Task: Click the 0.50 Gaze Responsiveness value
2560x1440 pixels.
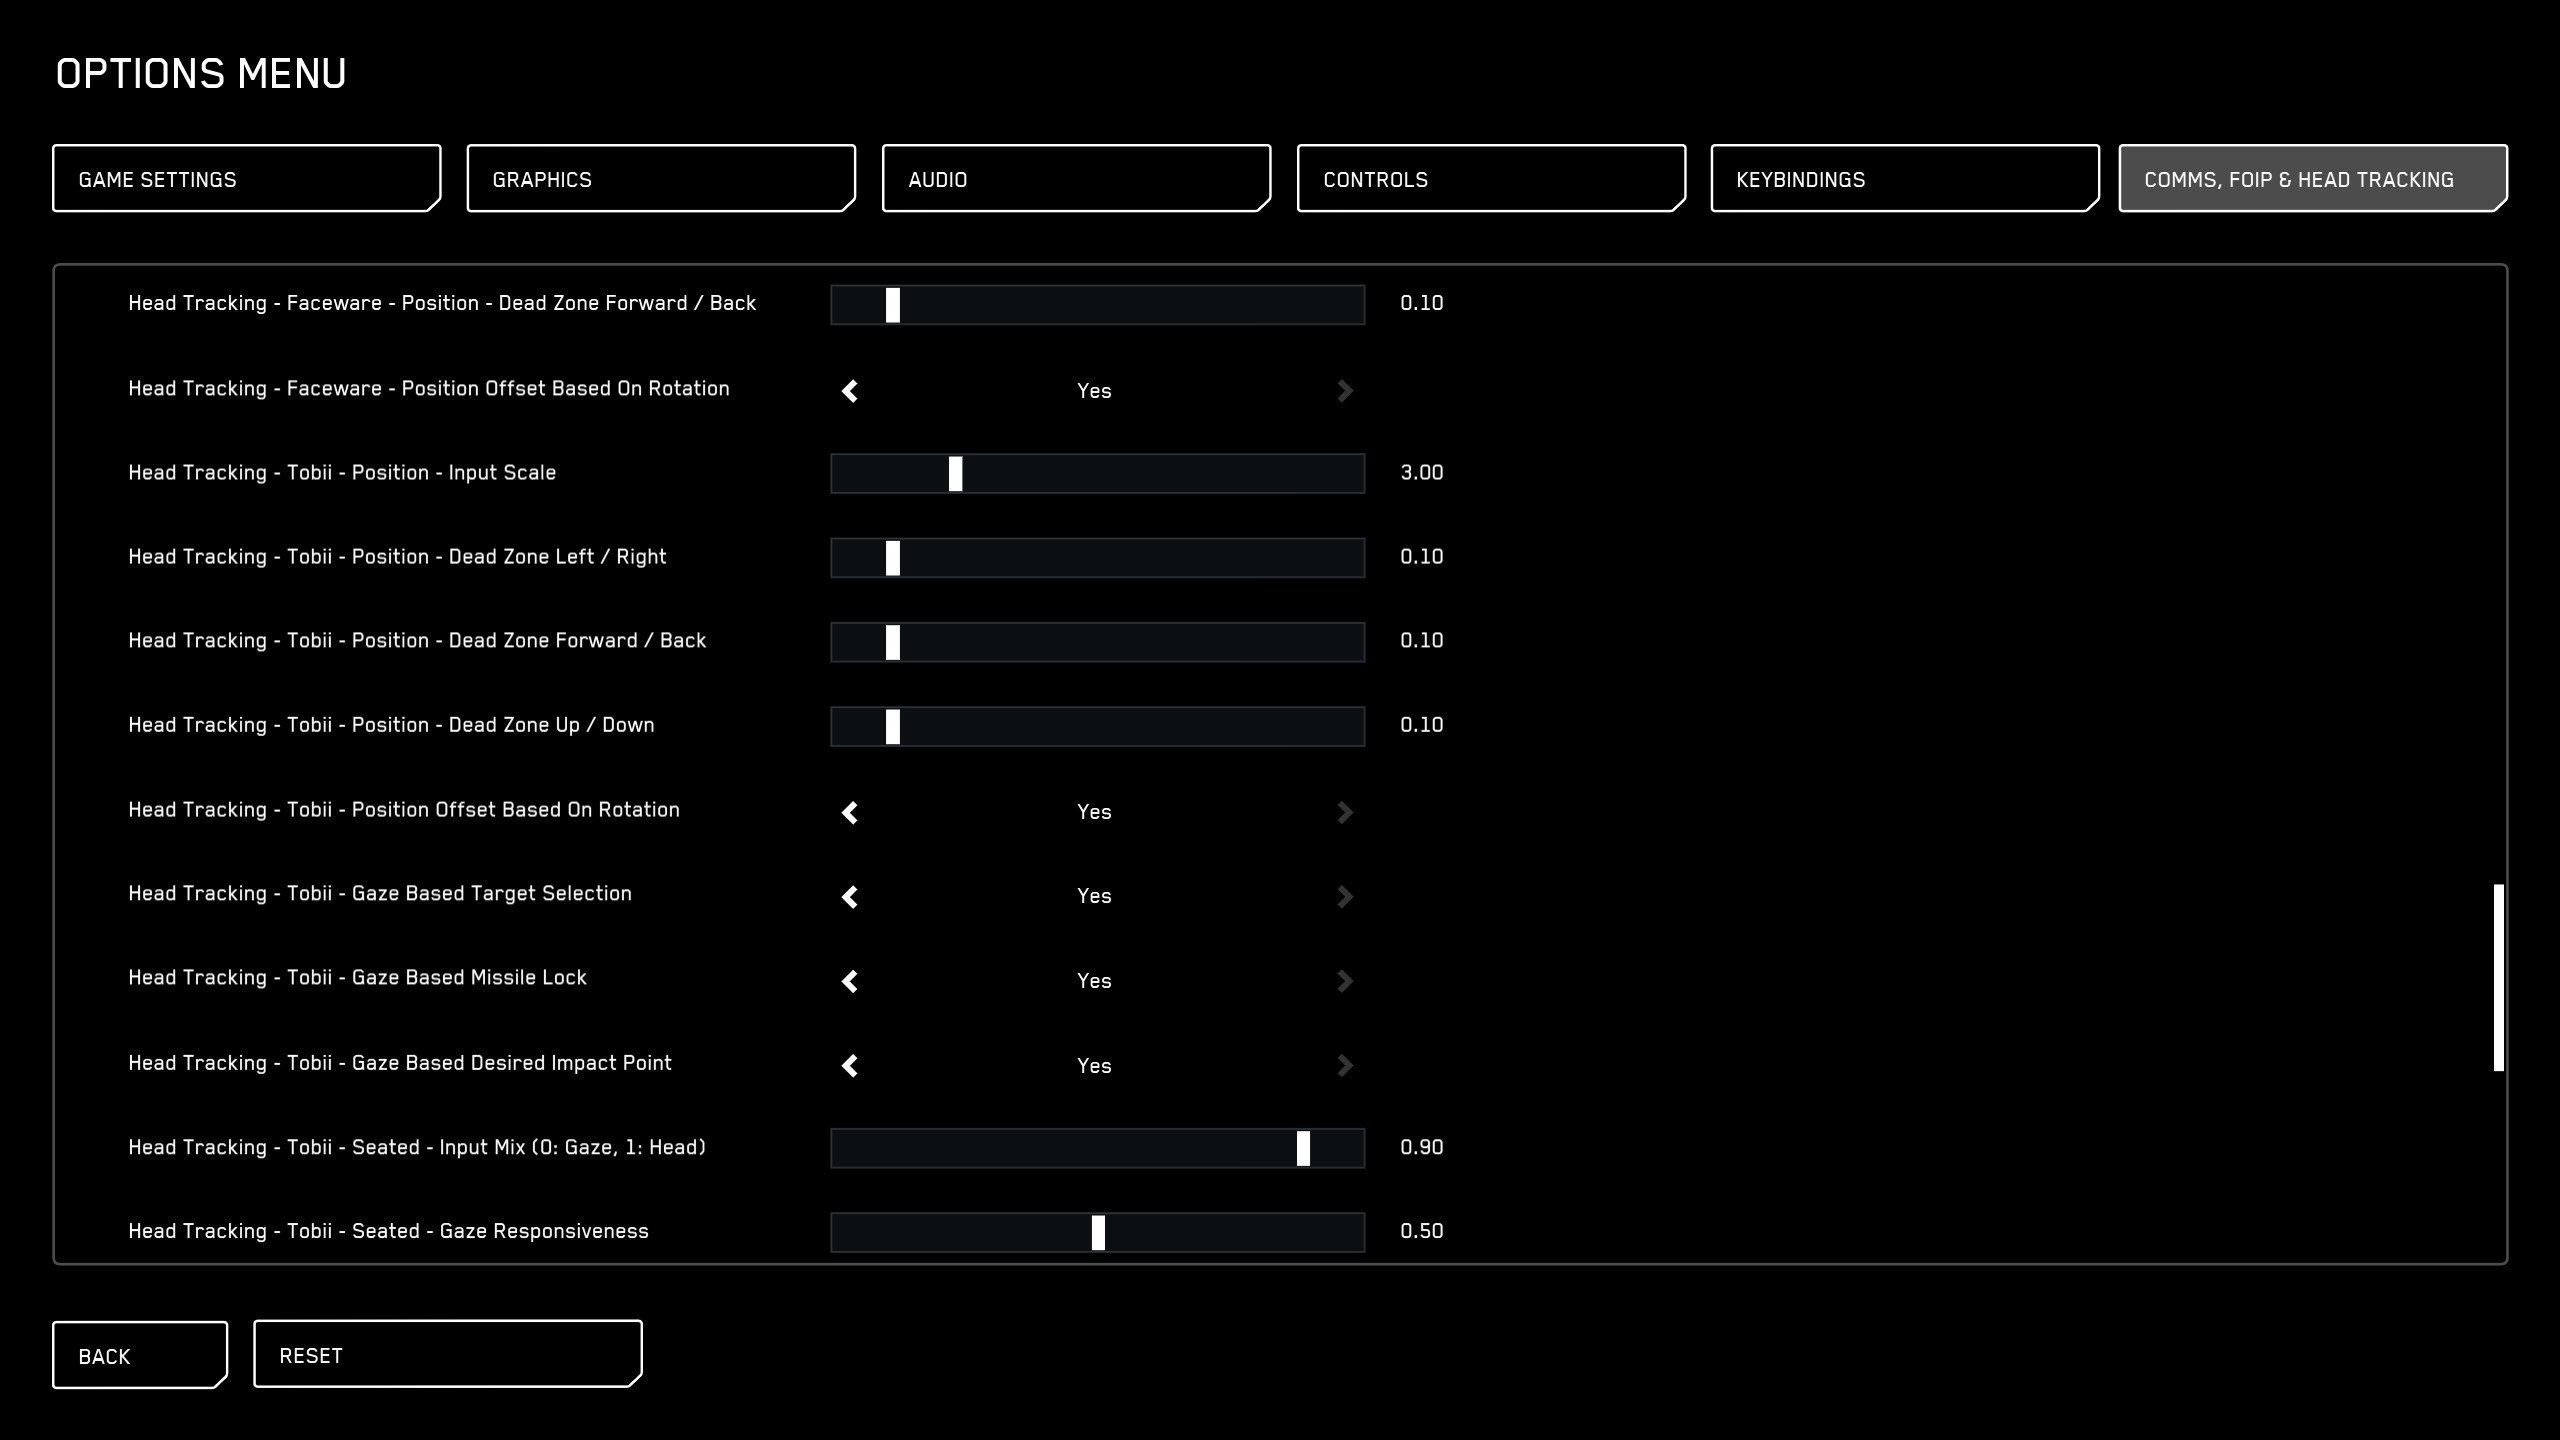Action: click(x=1421, y=1232)
